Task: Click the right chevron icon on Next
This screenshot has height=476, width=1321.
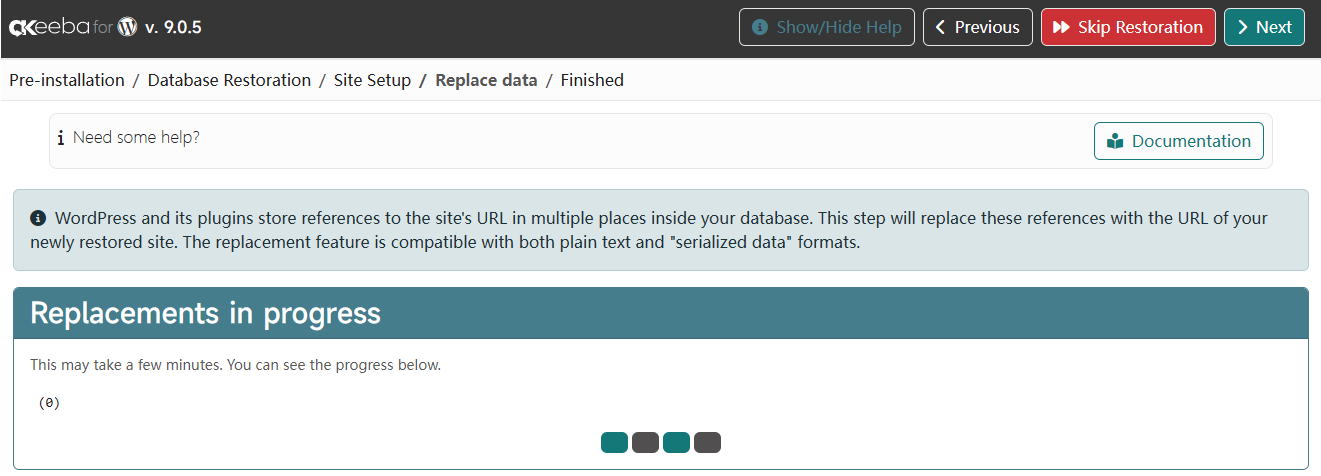Action: (x=1243, y=27)
